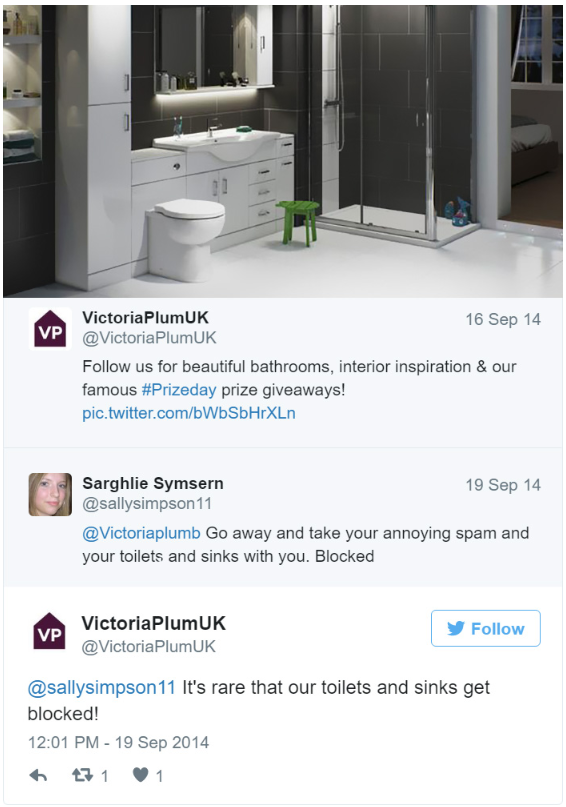The width and height of the screenshot is (566, 807).
Task: Open the pic.twitter.com/bWbSbHrXLn link
Action: [189, 413]
